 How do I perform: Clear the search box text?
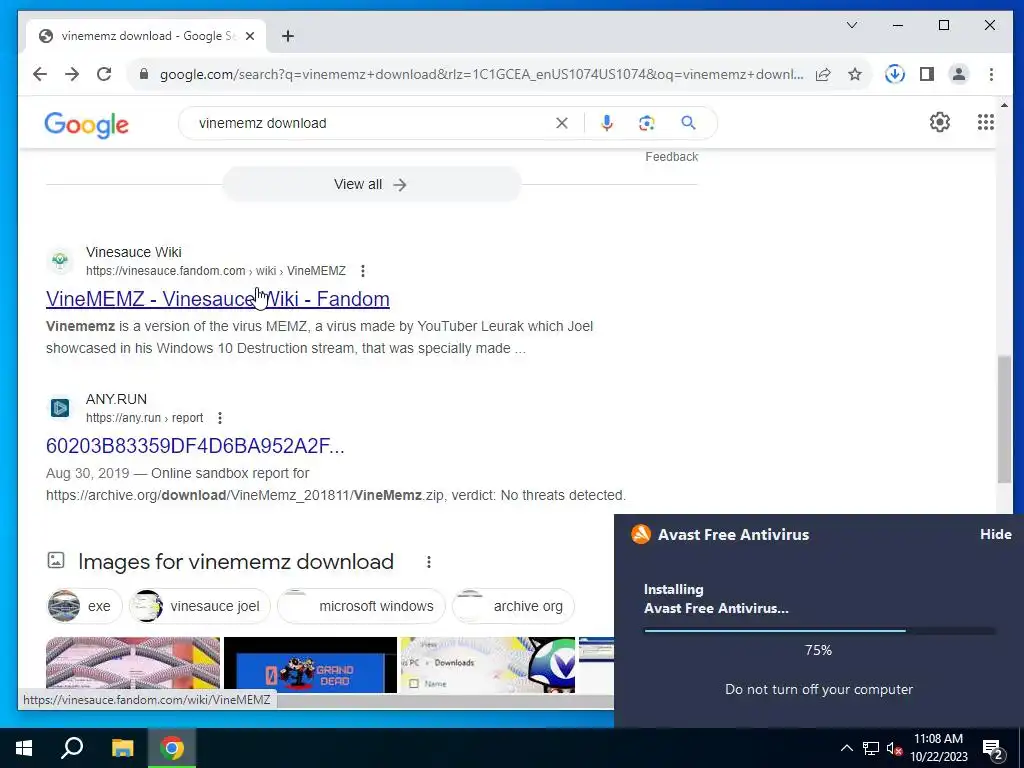coord(562,123)
